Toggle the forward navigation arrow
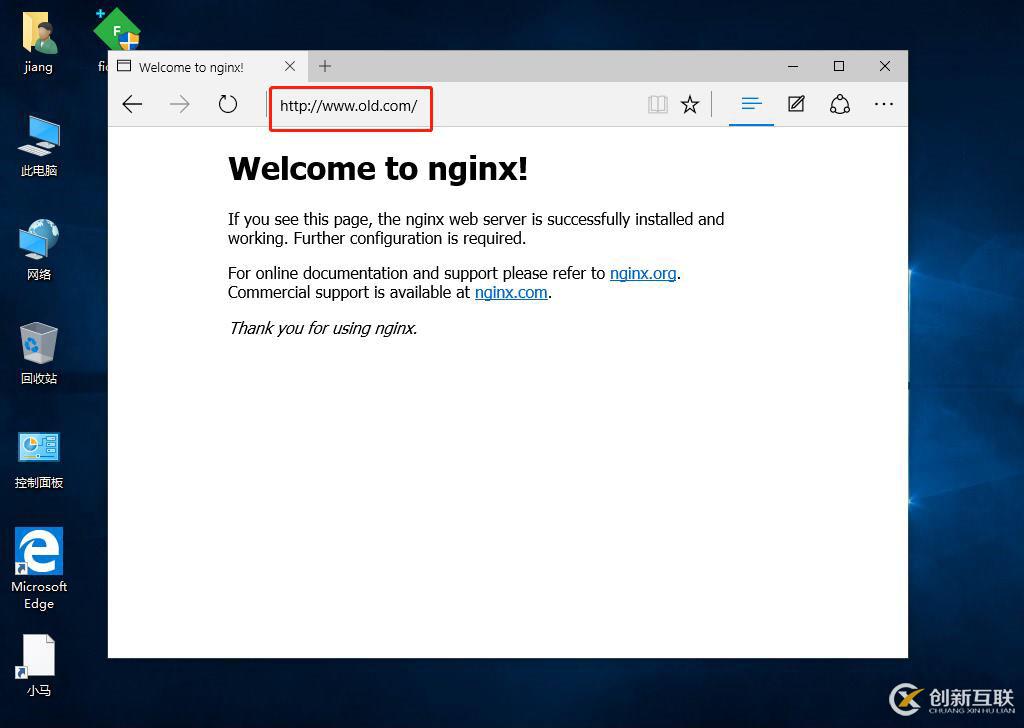This screenshot has height=728, width=1024. 179,104
